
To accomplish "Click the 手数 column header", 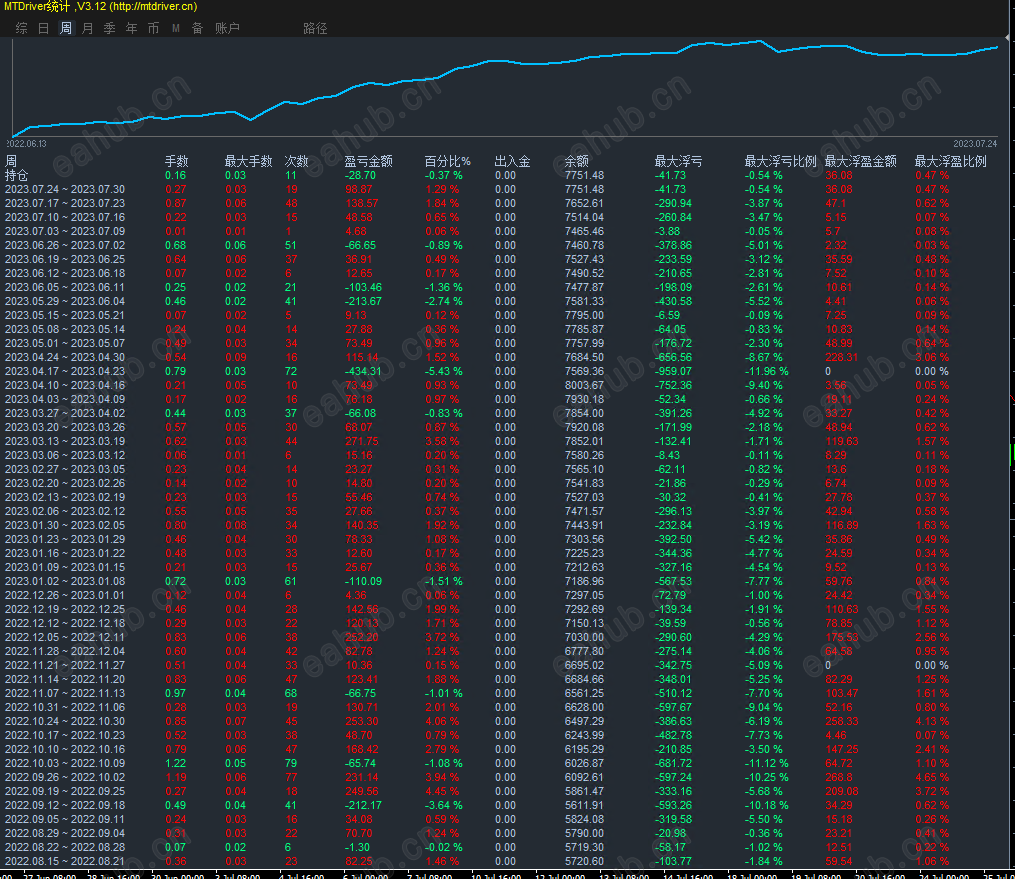I will click(x=176, y=161).
